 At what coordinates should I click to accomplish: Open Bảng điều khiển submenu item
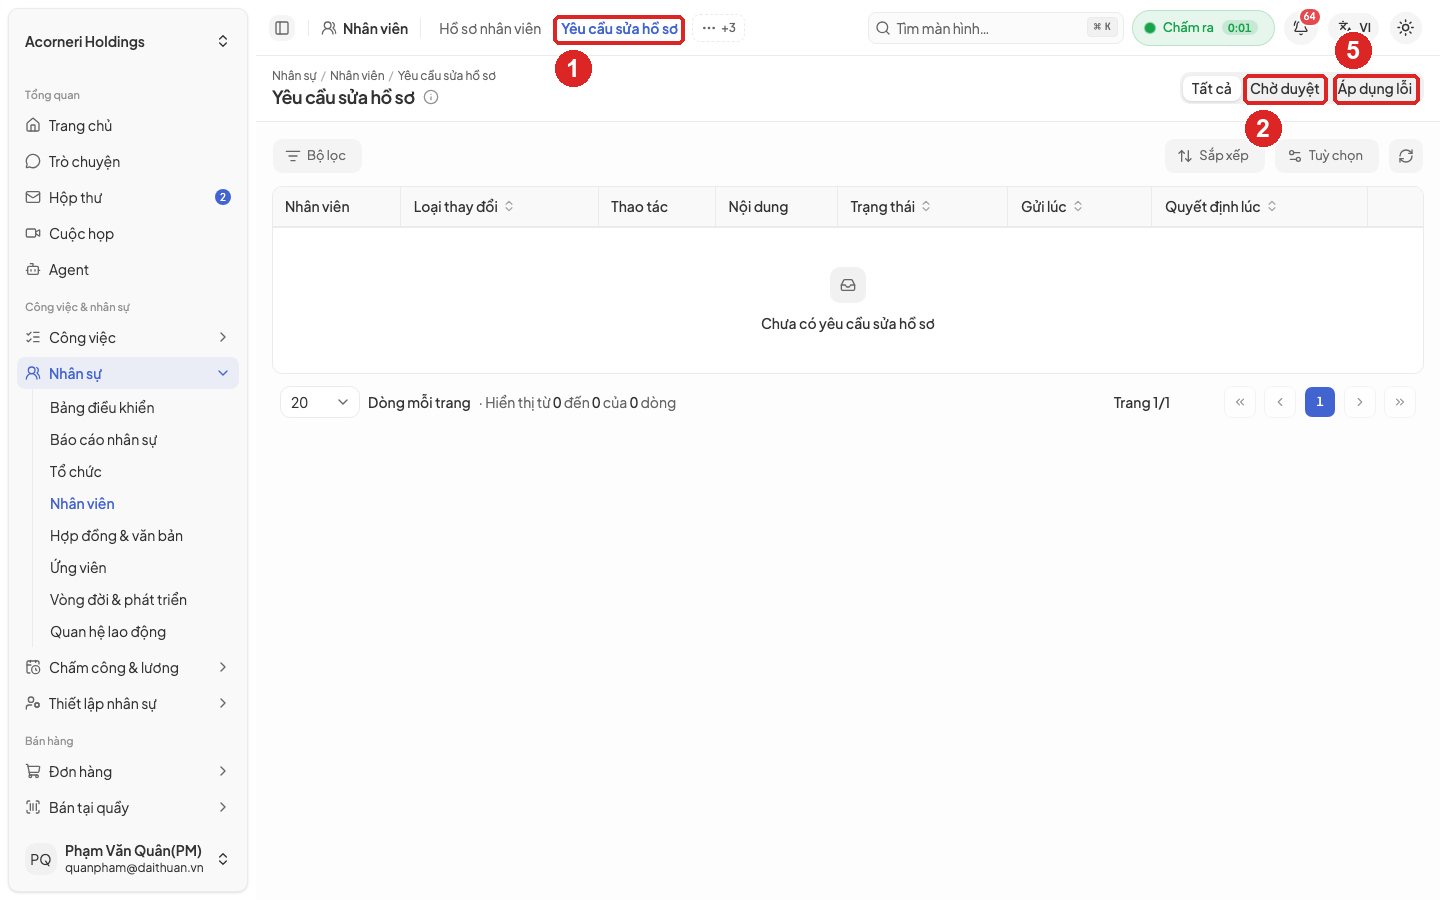coord(102,408)
